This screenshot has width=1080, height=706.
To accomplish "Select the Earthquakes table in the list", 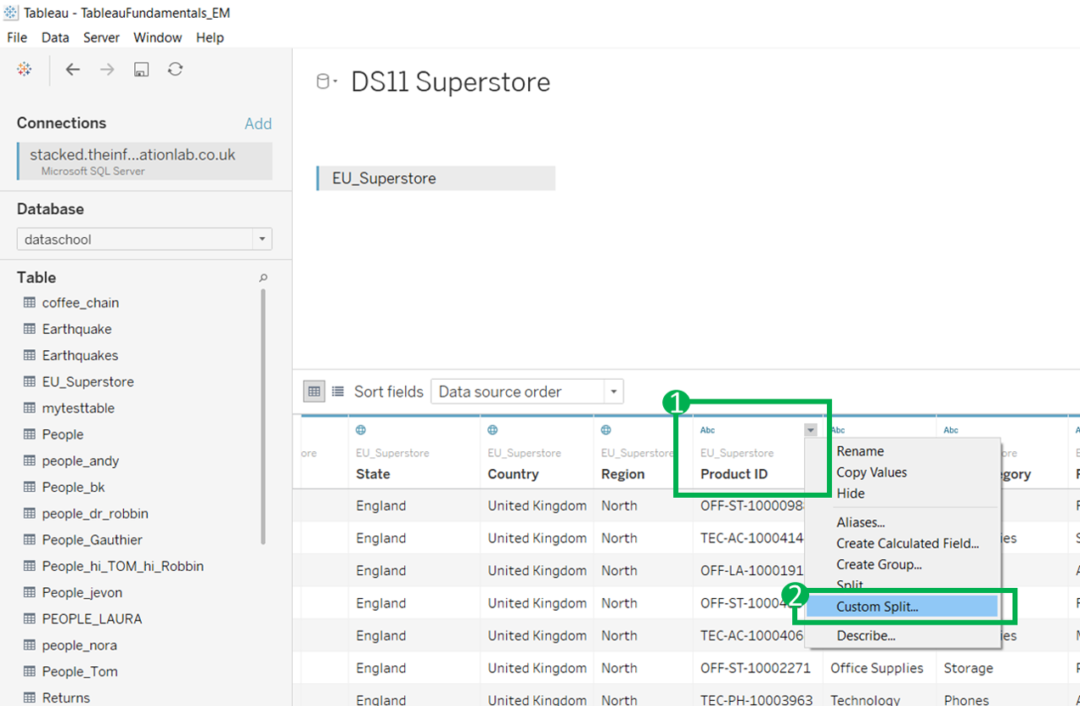I will (80, 355).
